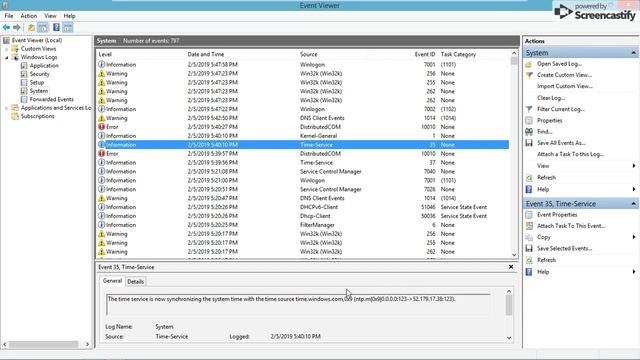The height and width of the screenshot is (360, 640).
Task: Click the warning icon for 5:42:50 PM DNS Client Events
Action: (x=102, y=118)
